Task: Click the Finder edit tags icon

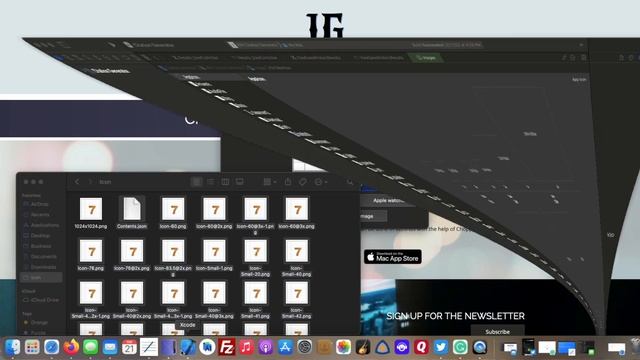Action: click(302, 182)
